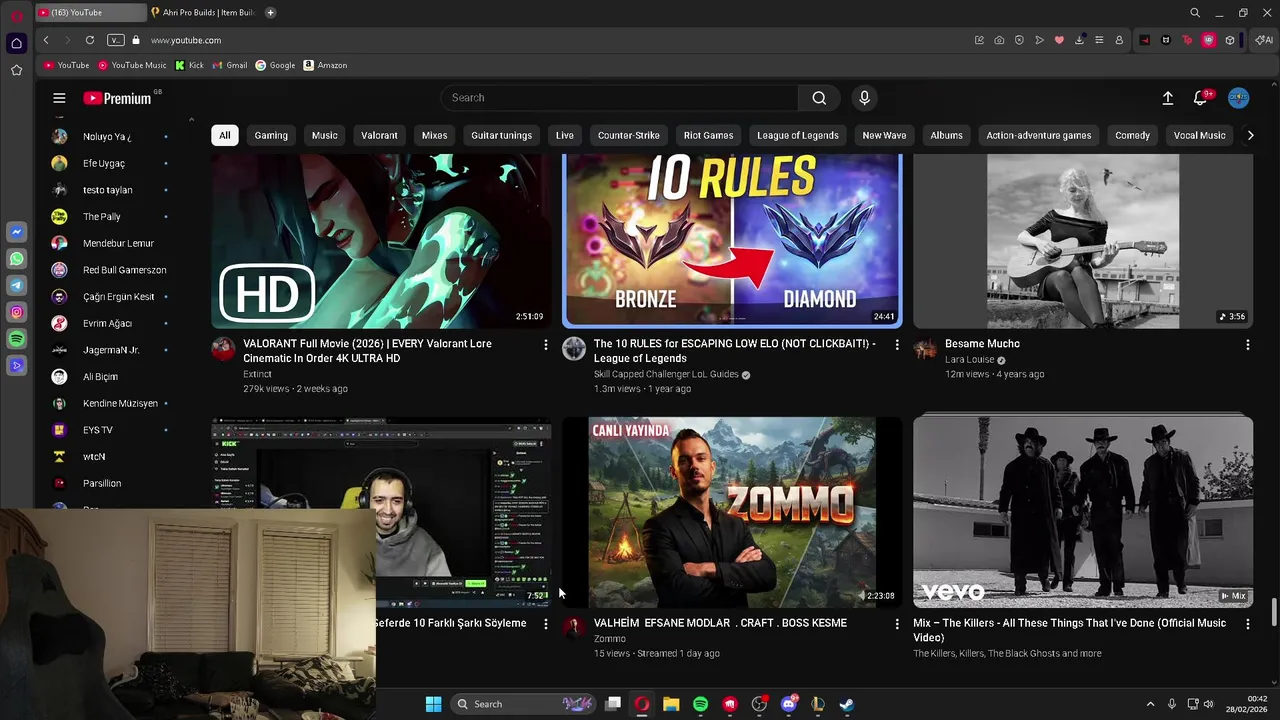Select the Guitar tunings filter chip
This screenshot has height=720, width=1280.
tap(502, 135)
